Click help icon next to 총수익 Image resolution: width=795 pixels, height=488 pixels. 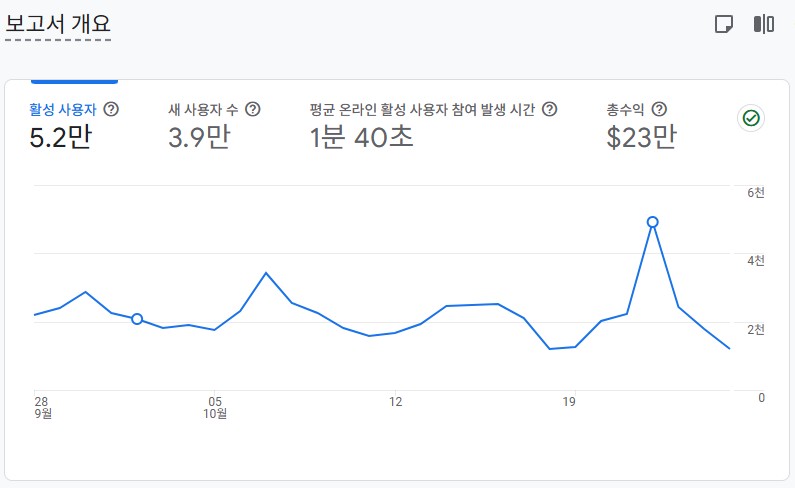(x=659, y=109)
